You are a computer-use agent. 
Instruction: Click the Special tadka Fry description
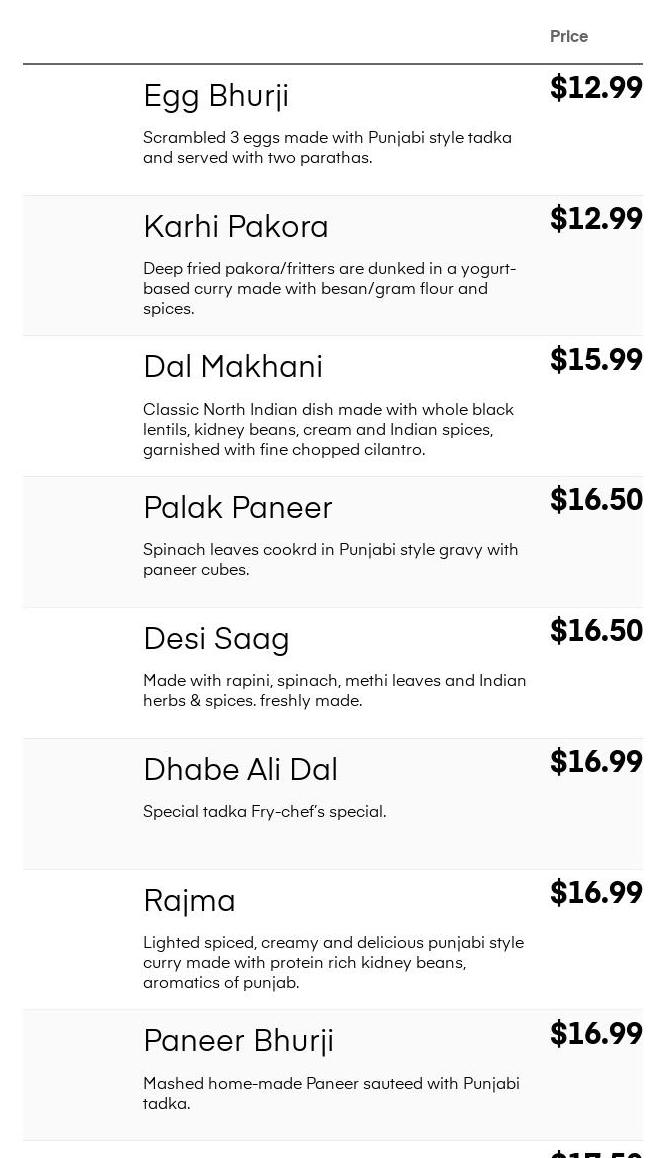[264, 812]
